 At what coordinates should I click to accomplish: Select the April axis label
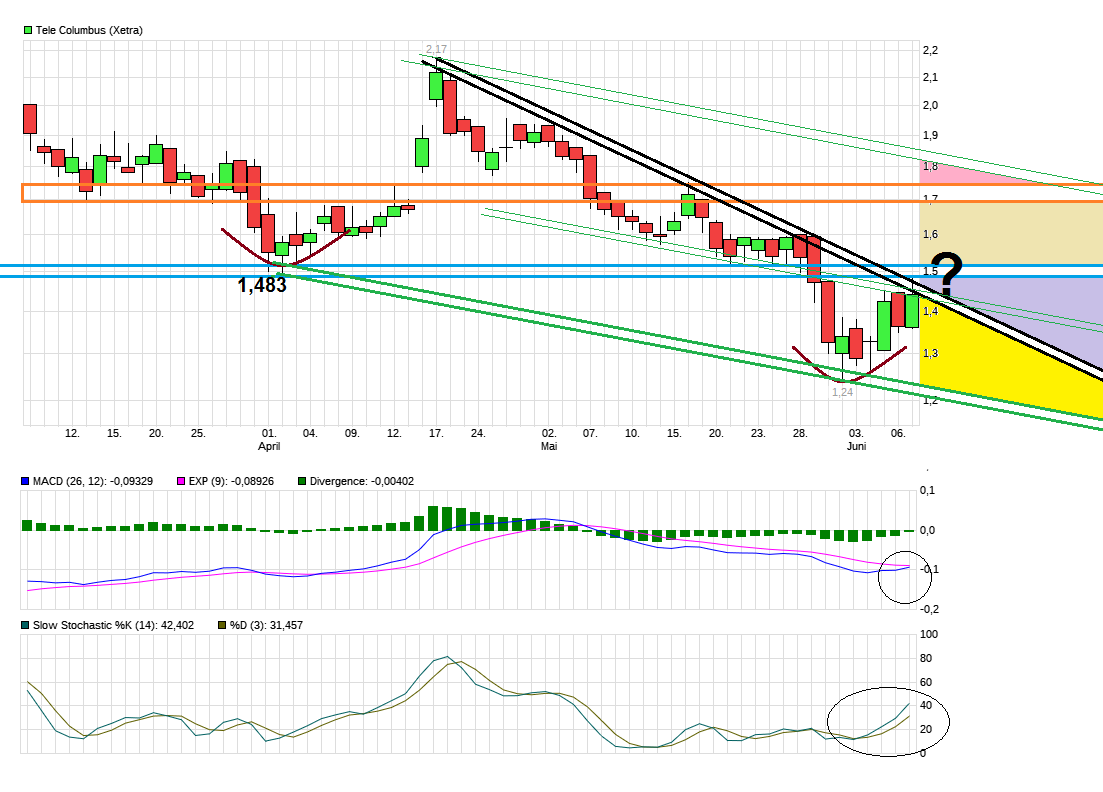(x=269, y=446)
